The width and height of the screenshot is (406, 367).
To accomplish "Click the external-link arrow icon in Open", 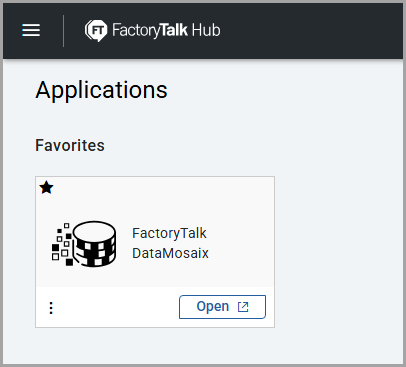I will 243,307.
